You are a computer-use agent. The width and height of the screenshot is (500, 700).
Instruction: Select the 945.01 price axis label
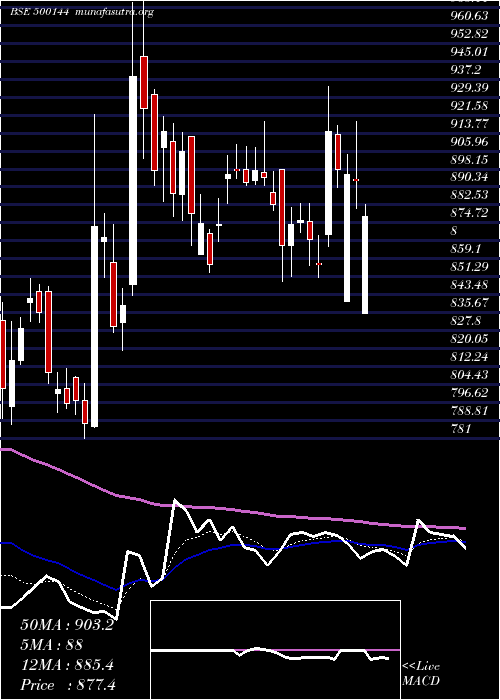(469, 52)
